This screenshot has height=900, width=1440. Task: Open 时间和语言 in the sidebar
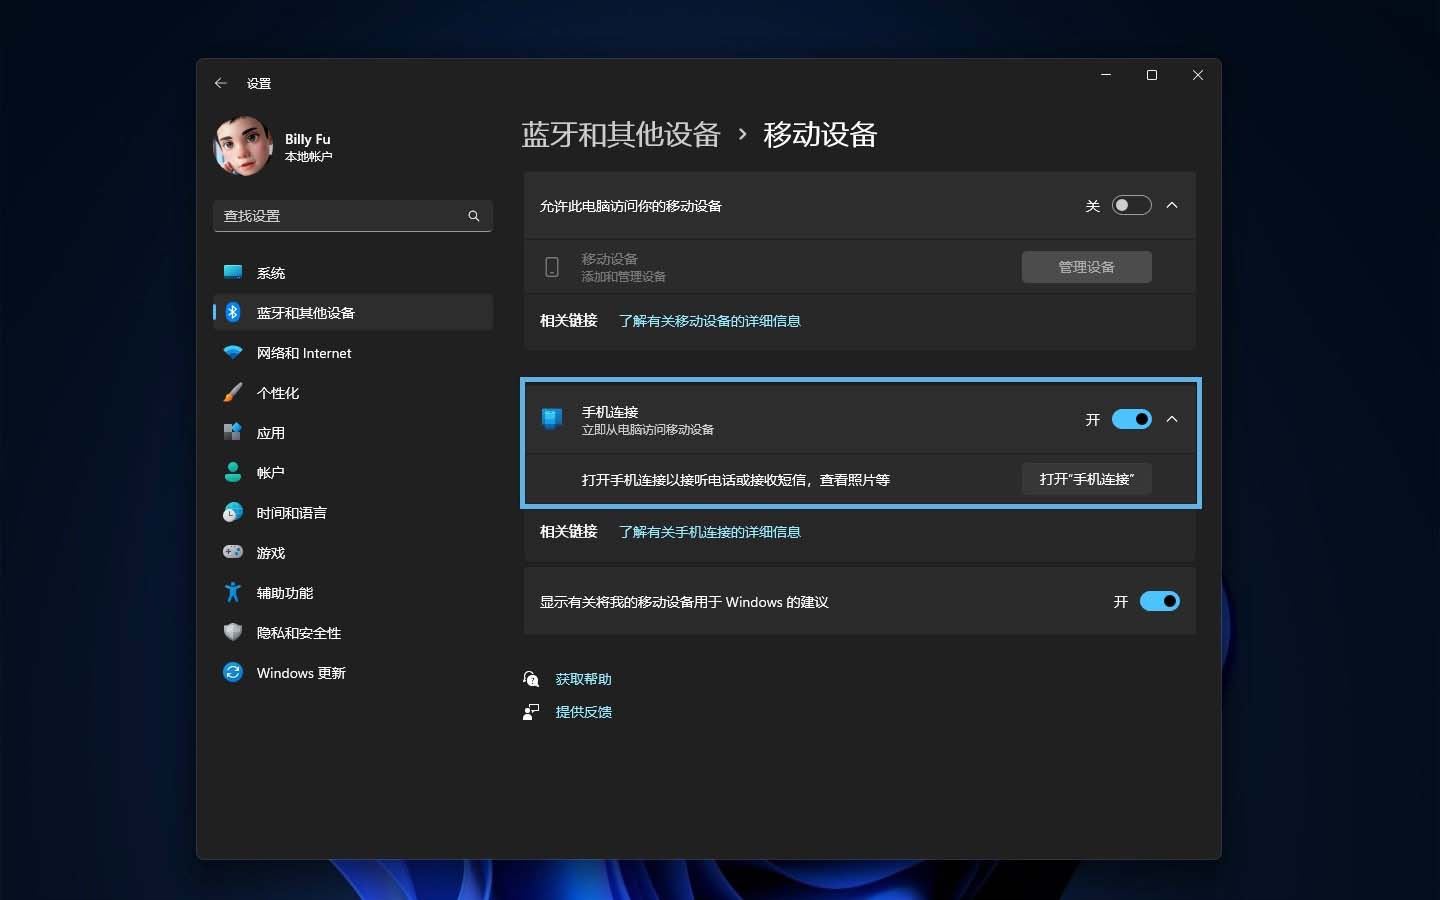(291, 513)
